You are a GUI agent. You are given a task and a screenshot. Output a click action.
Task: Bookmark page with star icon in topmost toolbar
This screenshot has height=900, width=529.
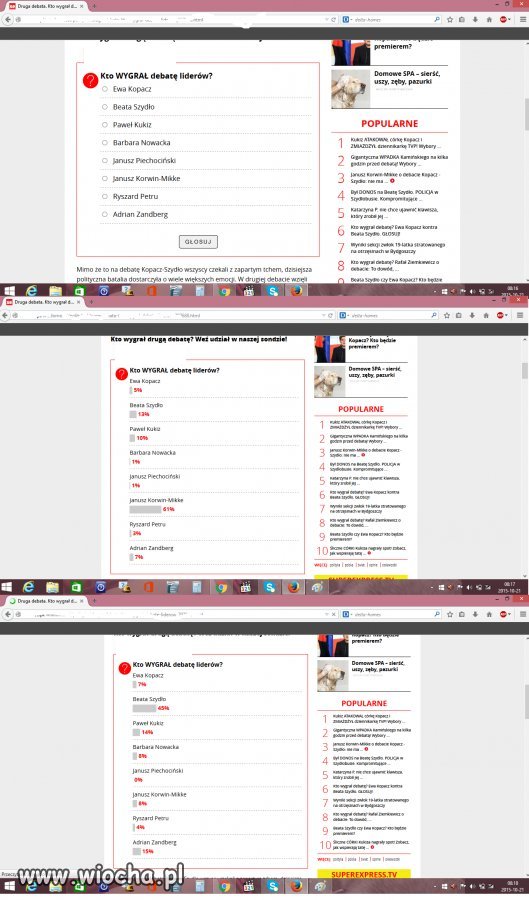[x=450, y=20]
